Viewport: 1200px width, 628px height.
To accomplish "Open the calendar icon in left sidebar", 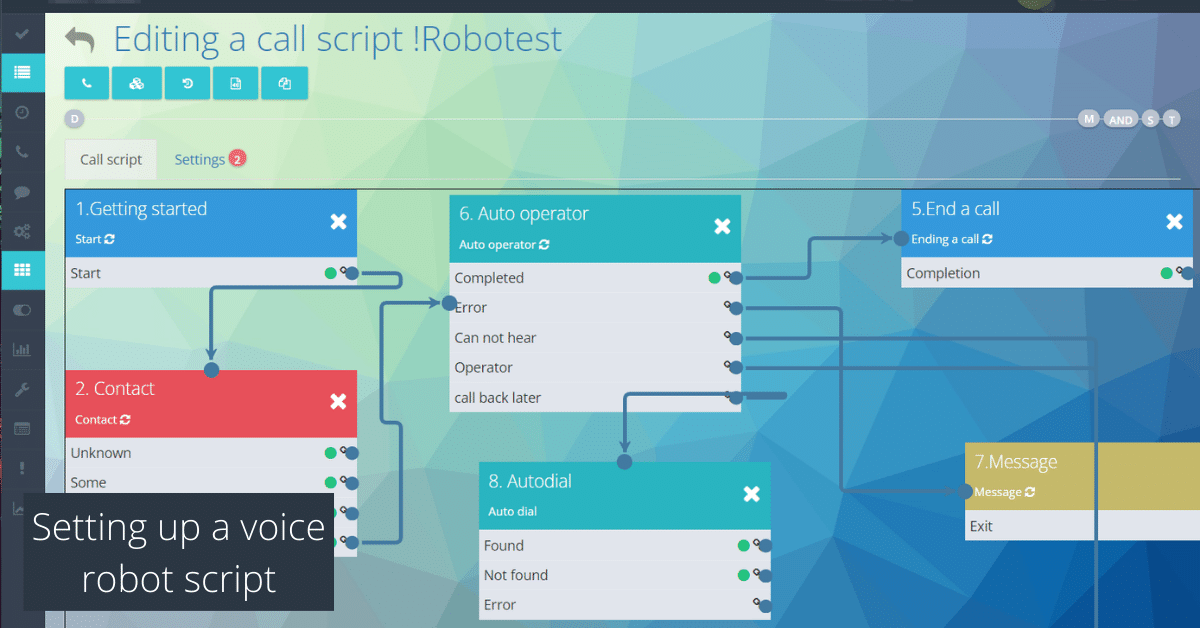I will click(22, 428).
